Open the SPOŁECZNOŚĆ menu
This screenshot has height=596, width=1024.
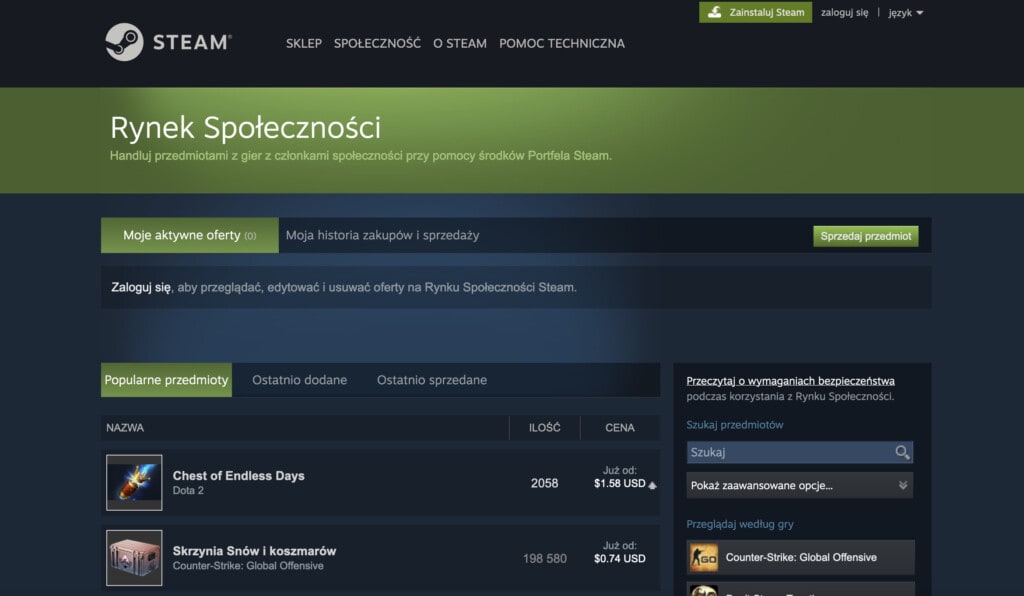[x=377, y=43]
